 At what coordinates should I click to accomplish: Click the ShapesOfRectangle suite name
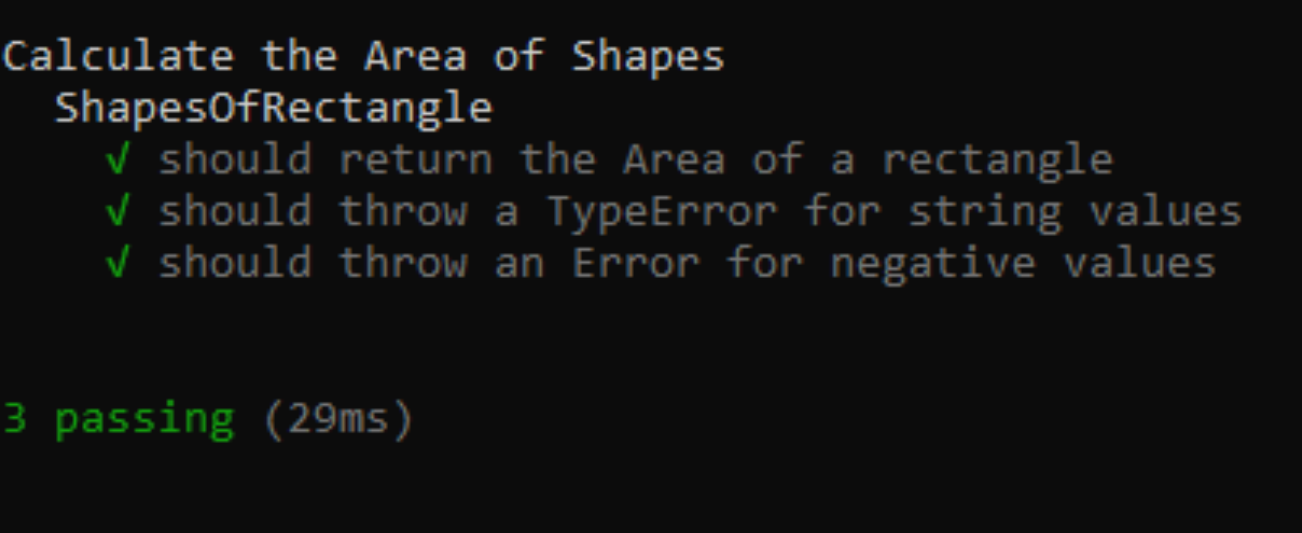pyautogui.click(x=274, y=108)
